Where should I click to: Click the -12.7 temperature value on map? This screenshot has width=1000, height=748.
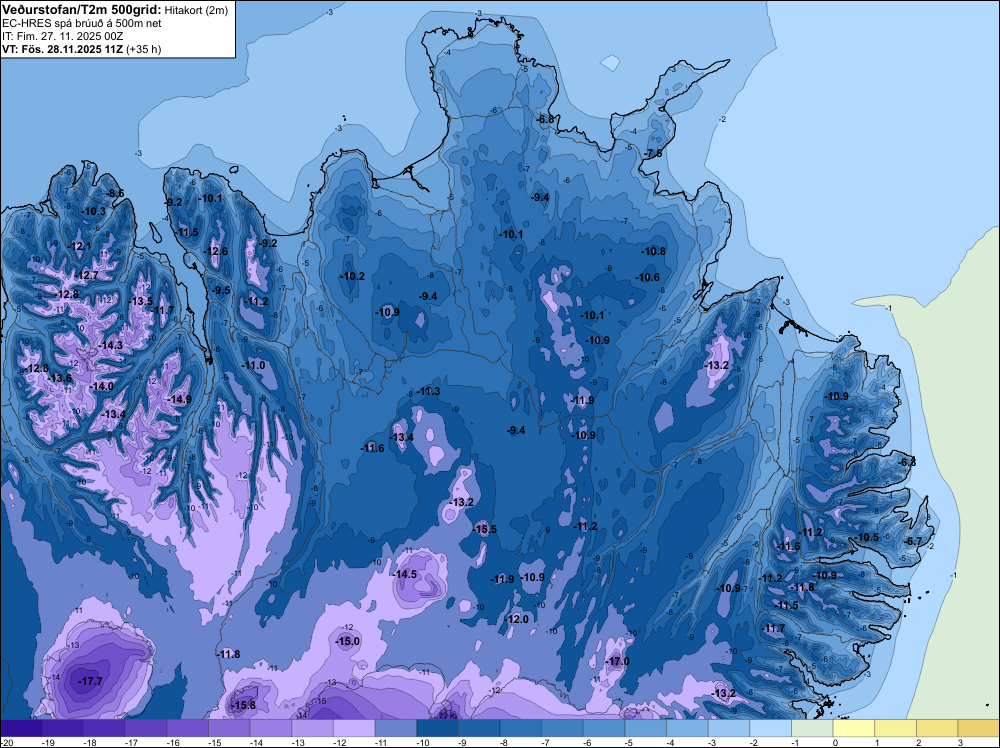coord(86,275)
